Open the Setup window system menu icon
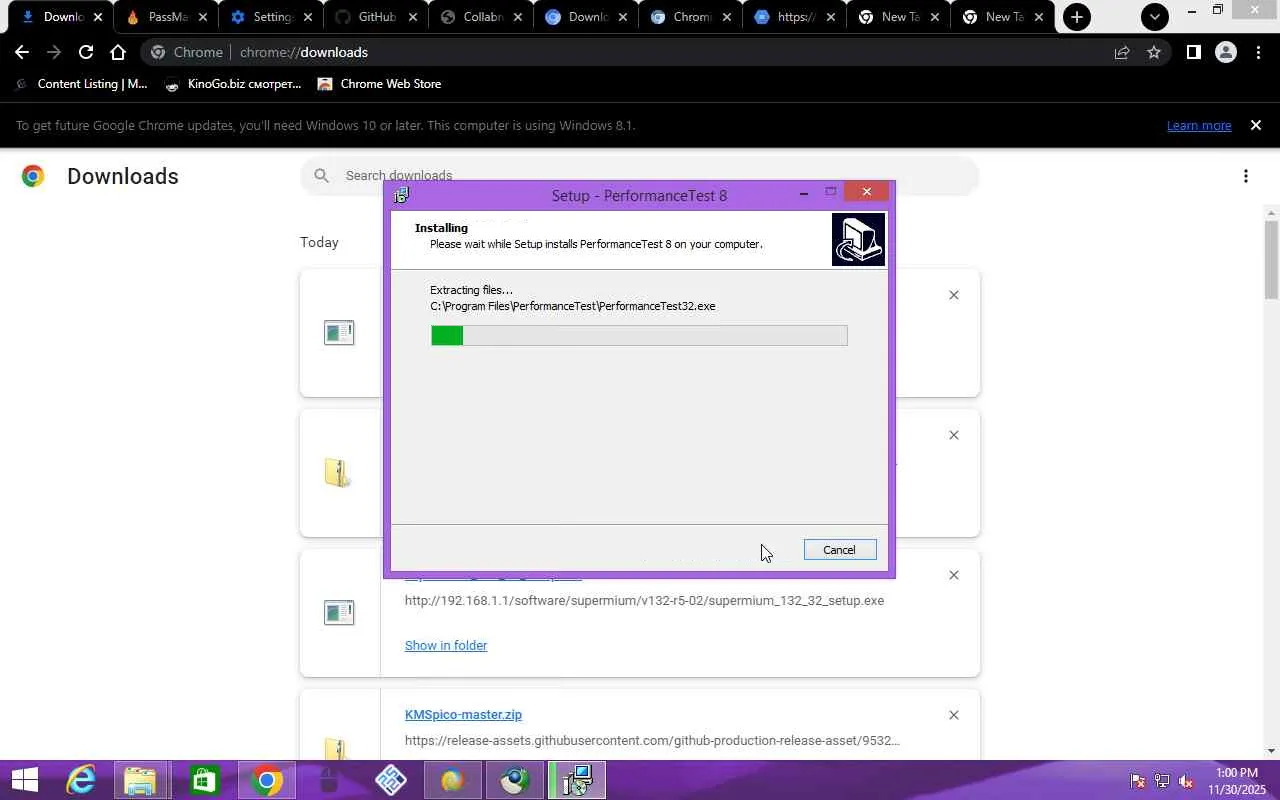Image resolution: width=1280 pixels, height=800 pixels. click(402, 195)
